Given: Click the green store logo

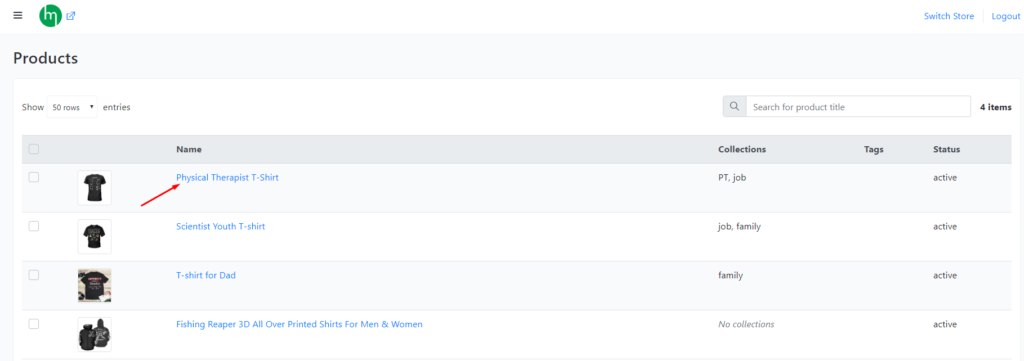Looking at the screenshot, I should 50,16.
